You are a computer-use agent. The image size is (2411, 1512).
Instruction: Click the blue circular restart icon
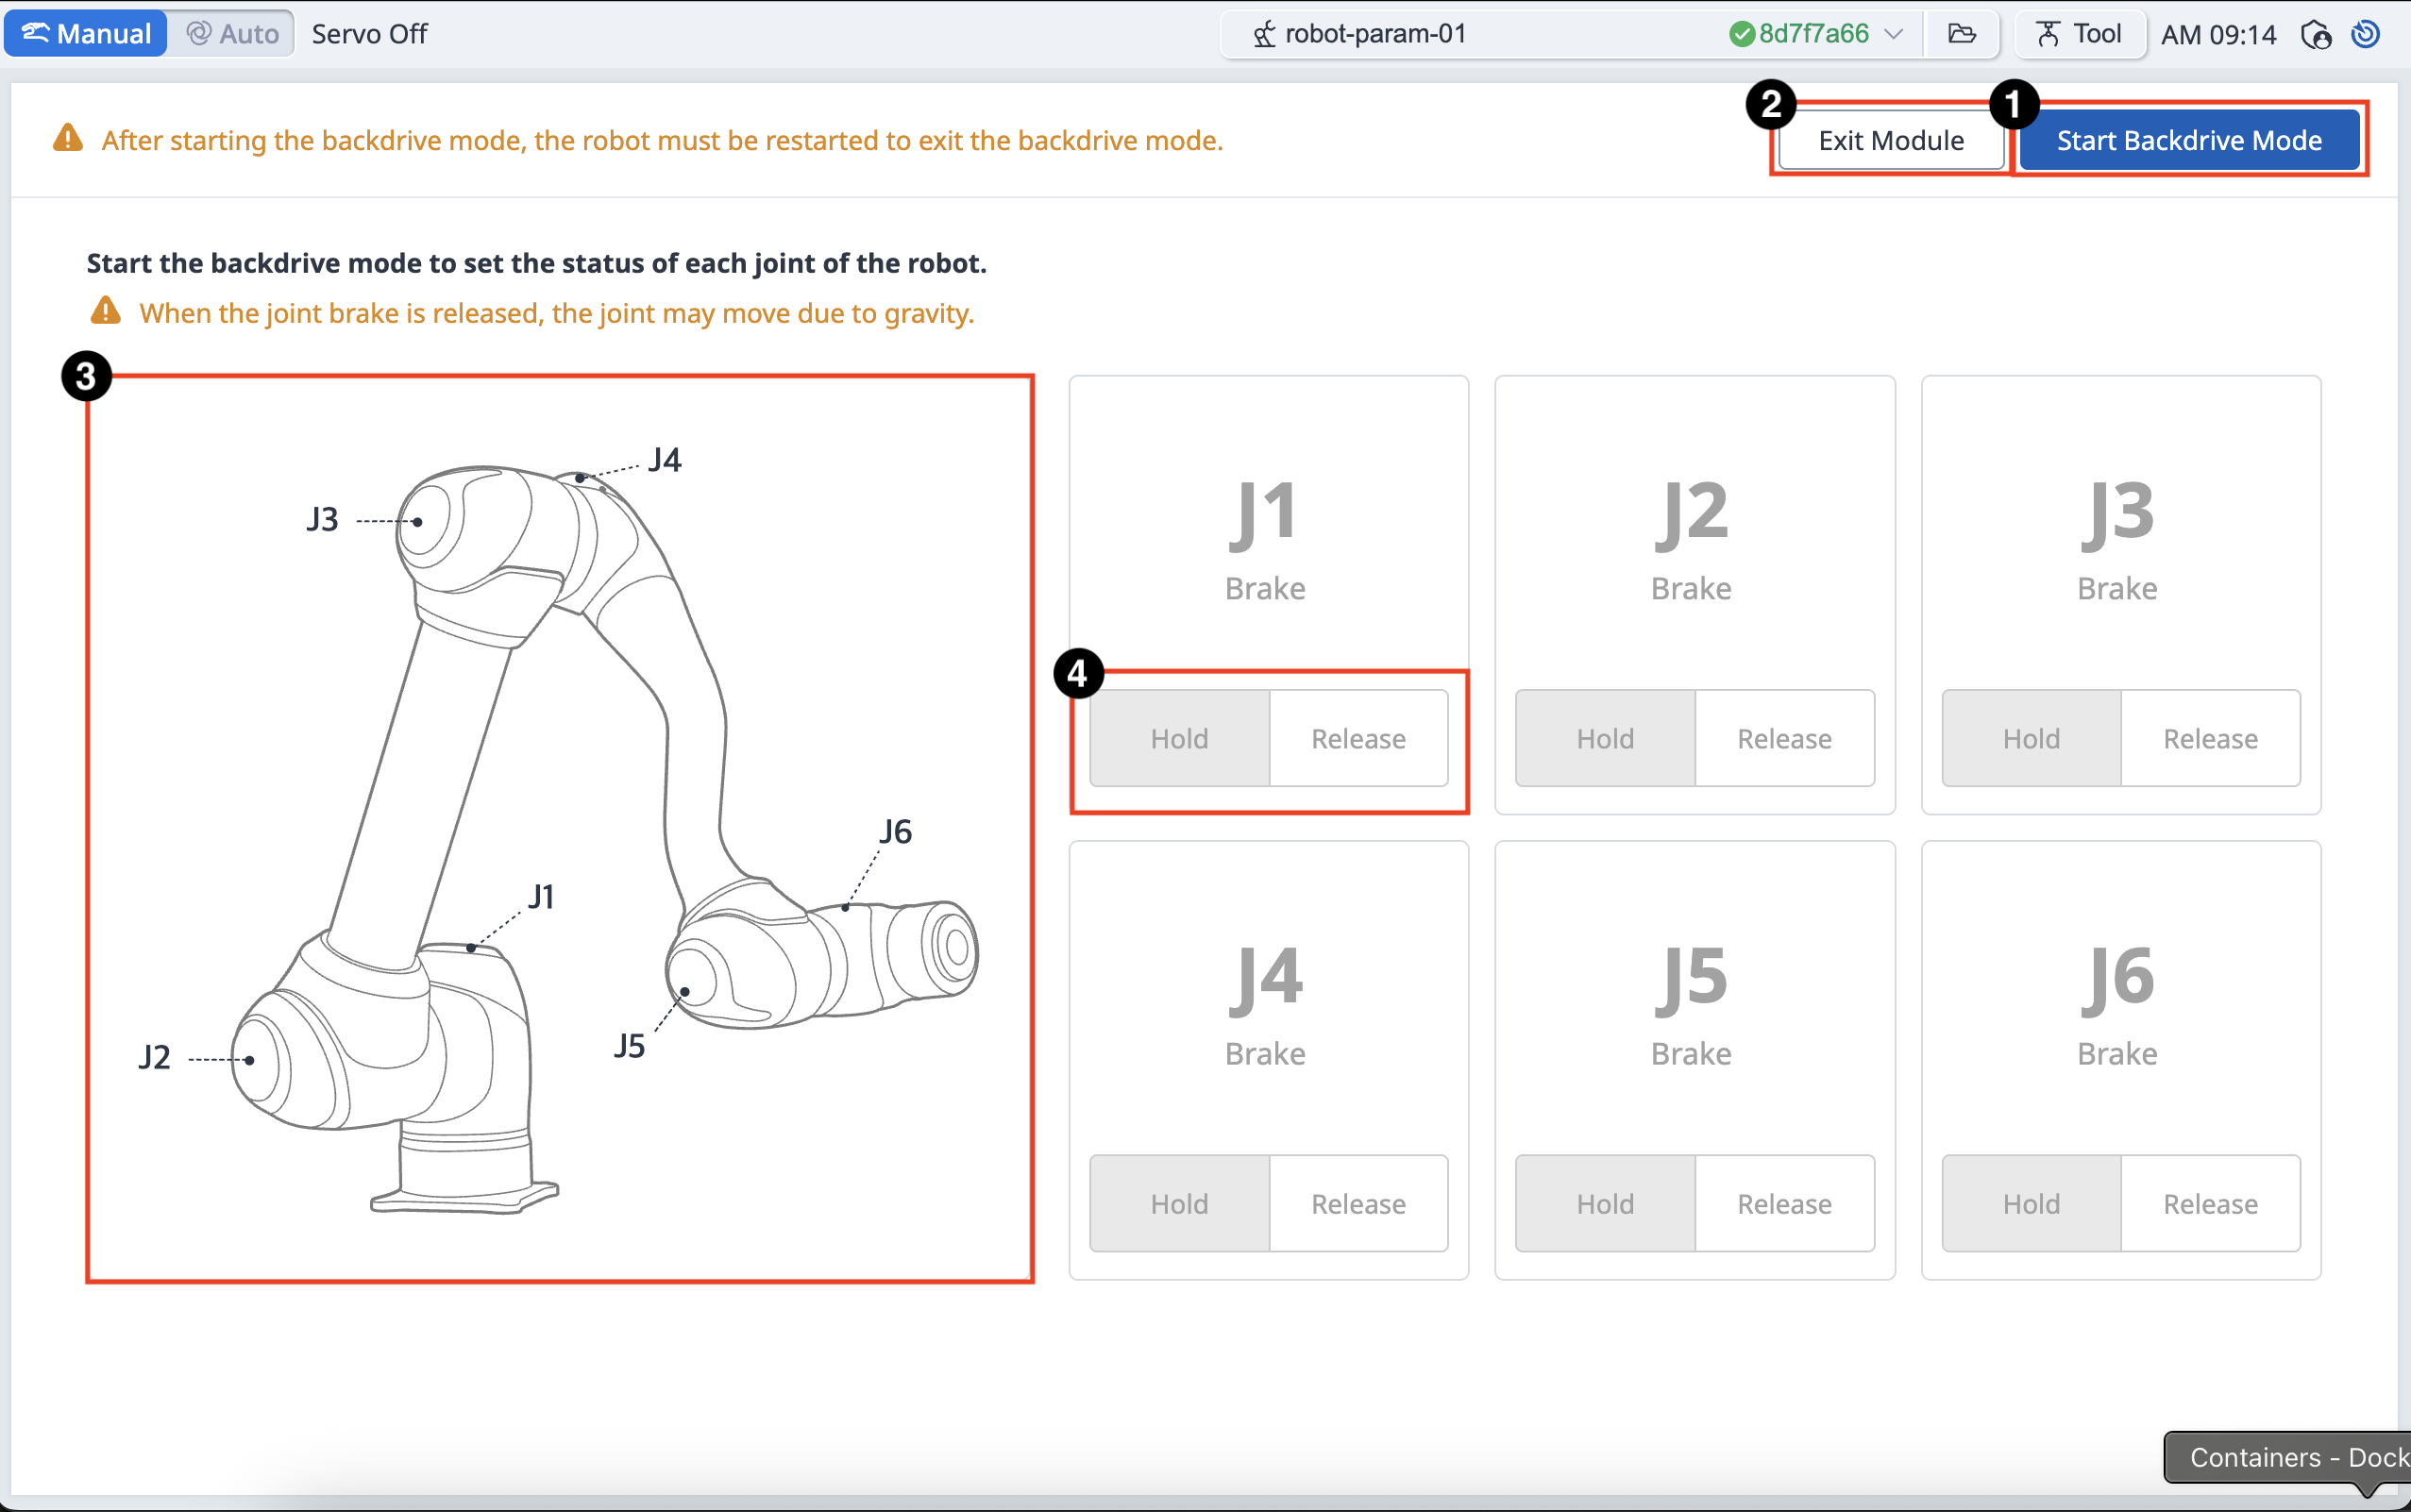click(x=2365, y=34)
